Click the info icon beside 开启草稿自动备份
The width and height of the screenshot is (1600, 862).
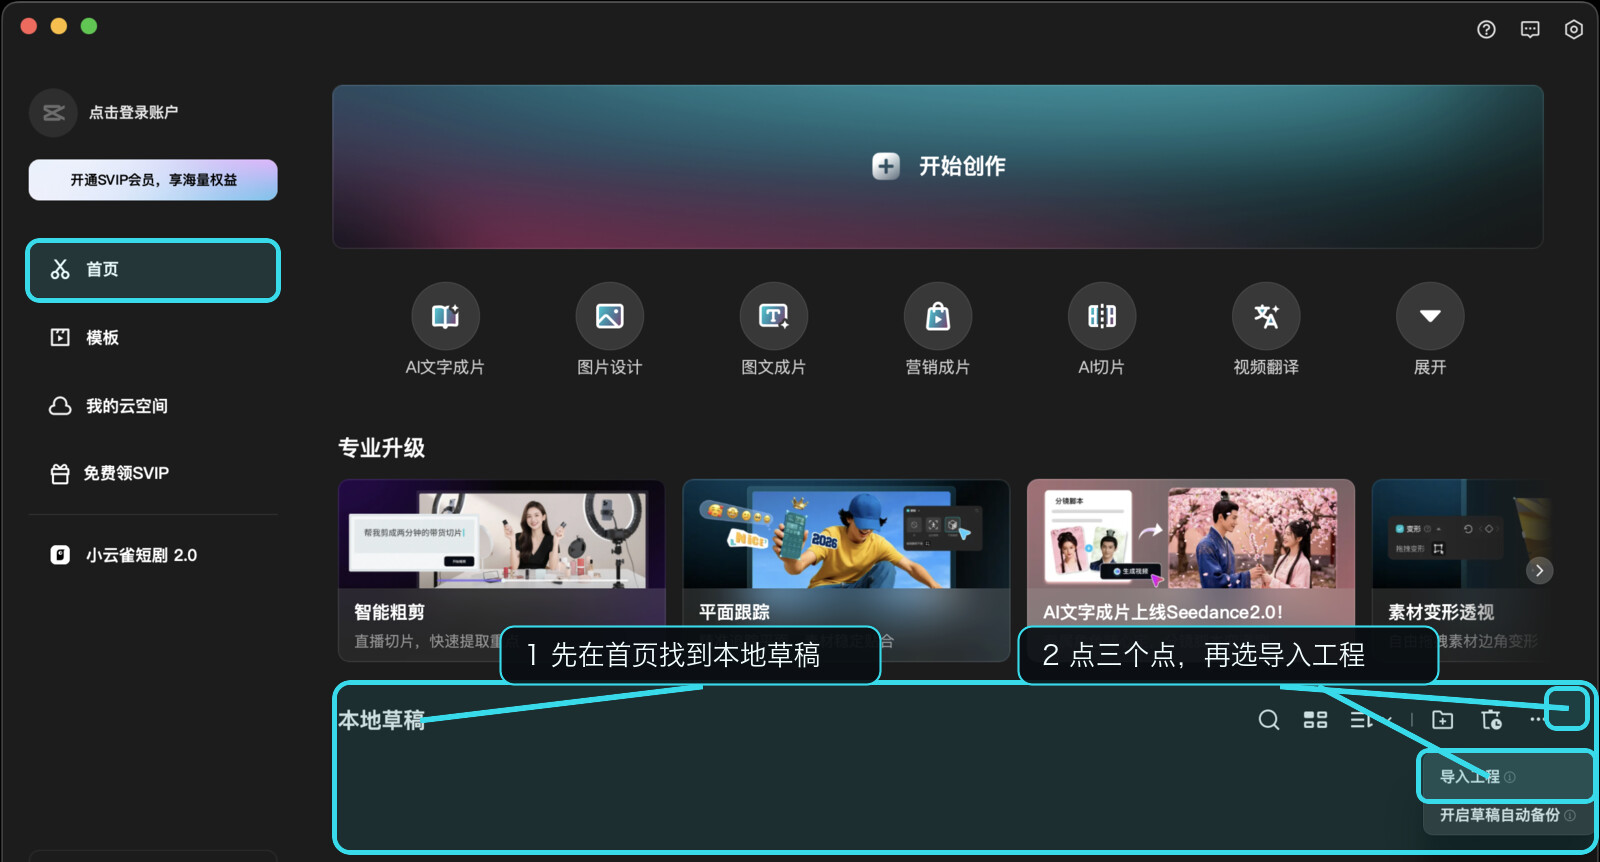point(1570,815)
